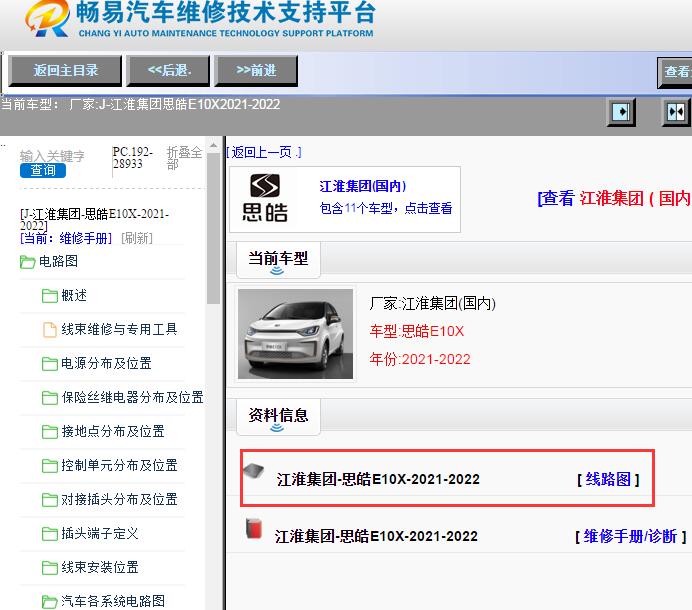Click the 年份:2021-2022 text
The height and width of the screenshot is (610, 692).
click(x=420, y=359)
